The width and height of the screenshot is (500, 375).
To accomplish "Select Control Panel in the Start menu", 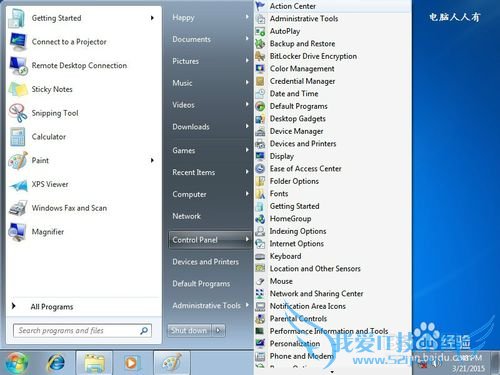I will pyautogui.click(x=210, y=240).
